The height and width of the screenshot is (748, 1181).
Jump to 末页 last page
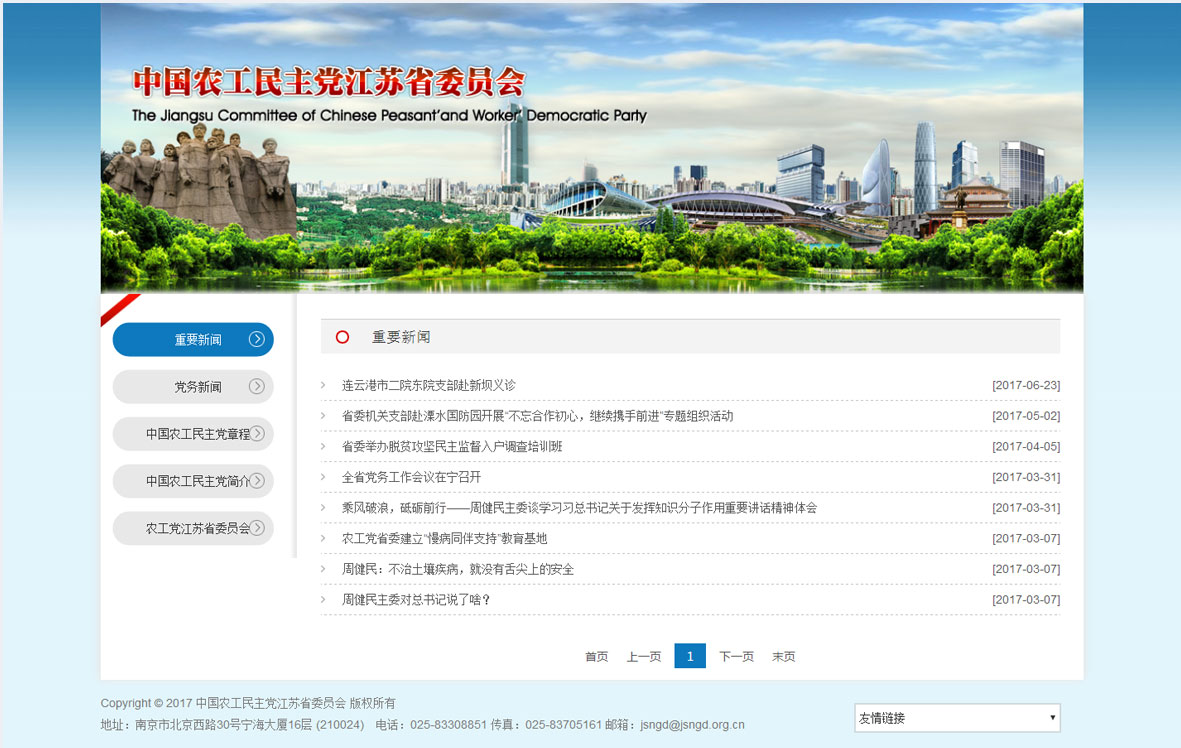[x=783, y=657]
